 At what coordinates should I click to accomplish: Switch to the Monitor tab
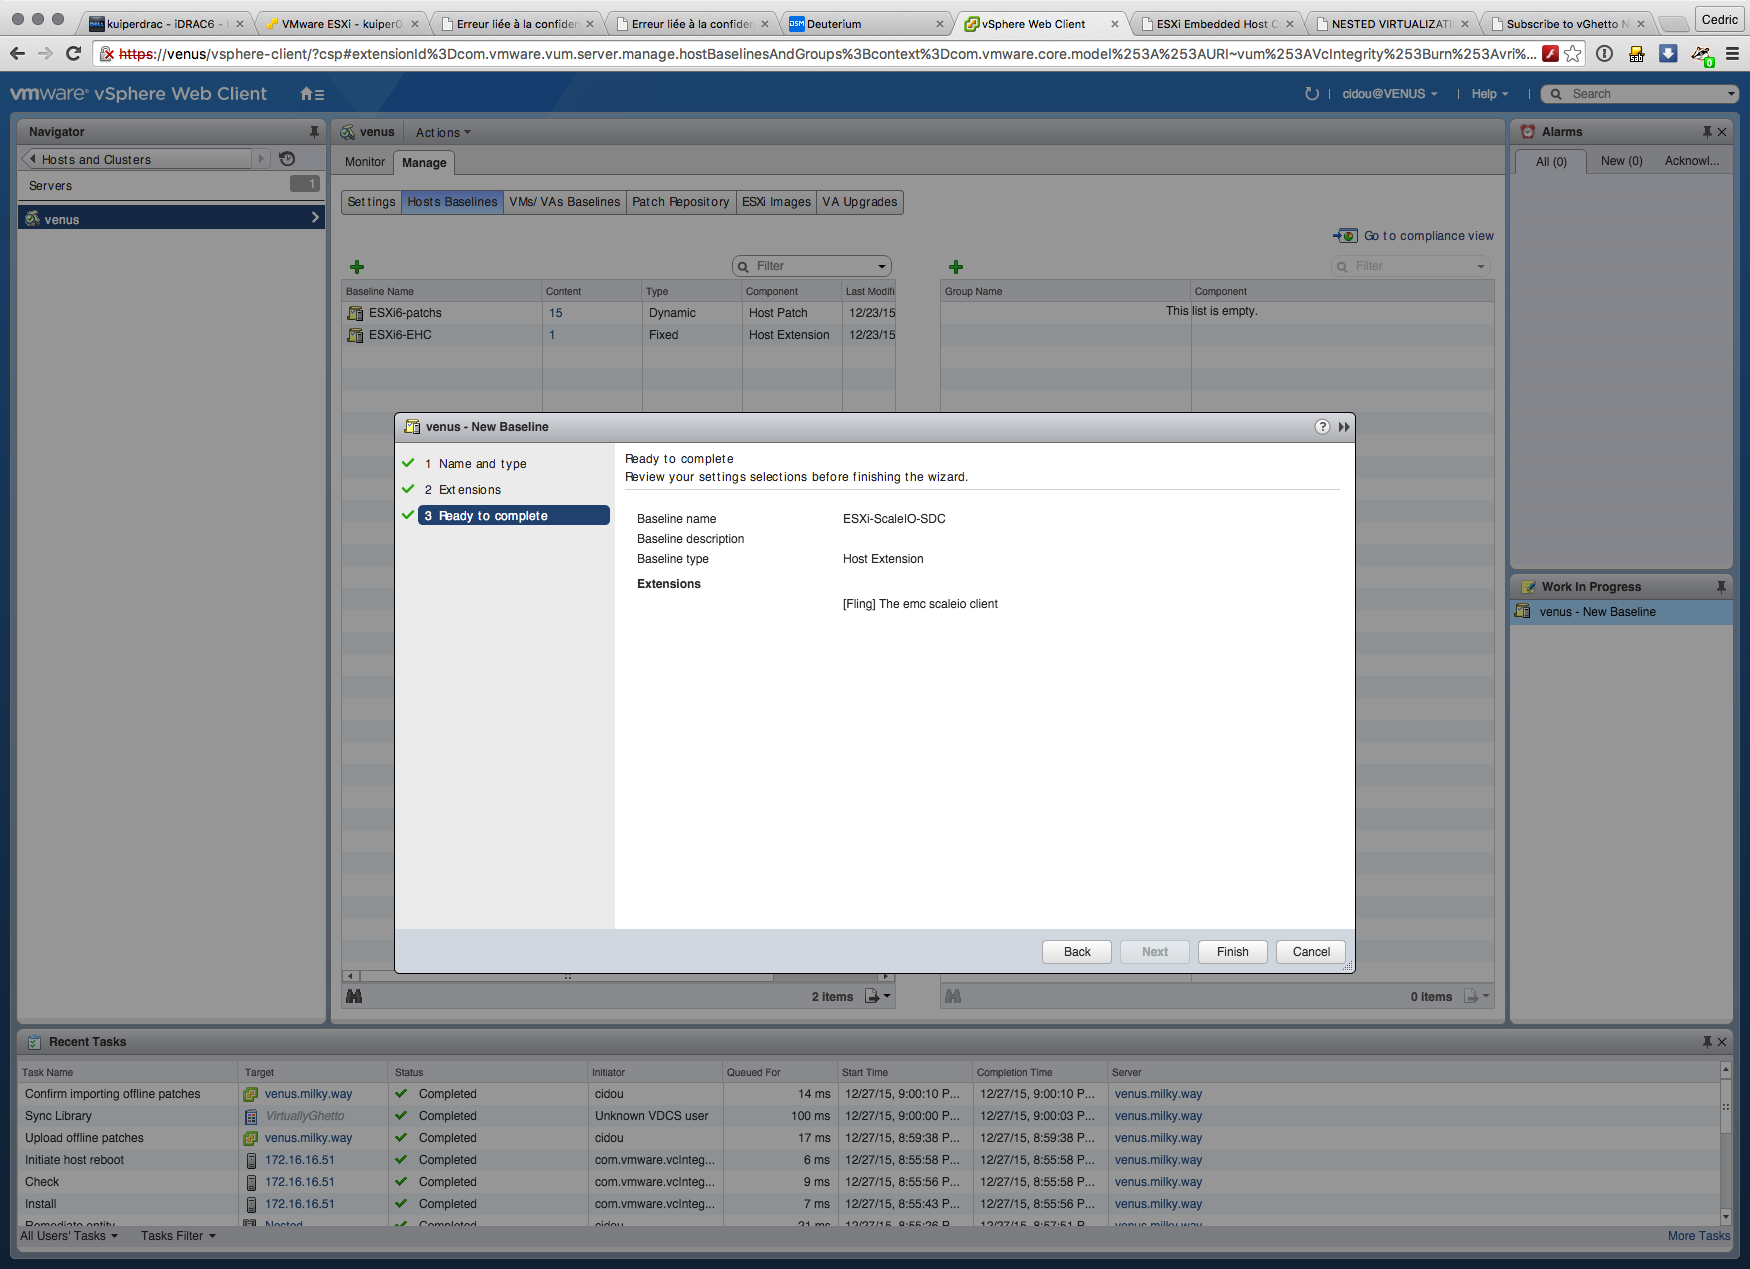[x=365, y=162]
